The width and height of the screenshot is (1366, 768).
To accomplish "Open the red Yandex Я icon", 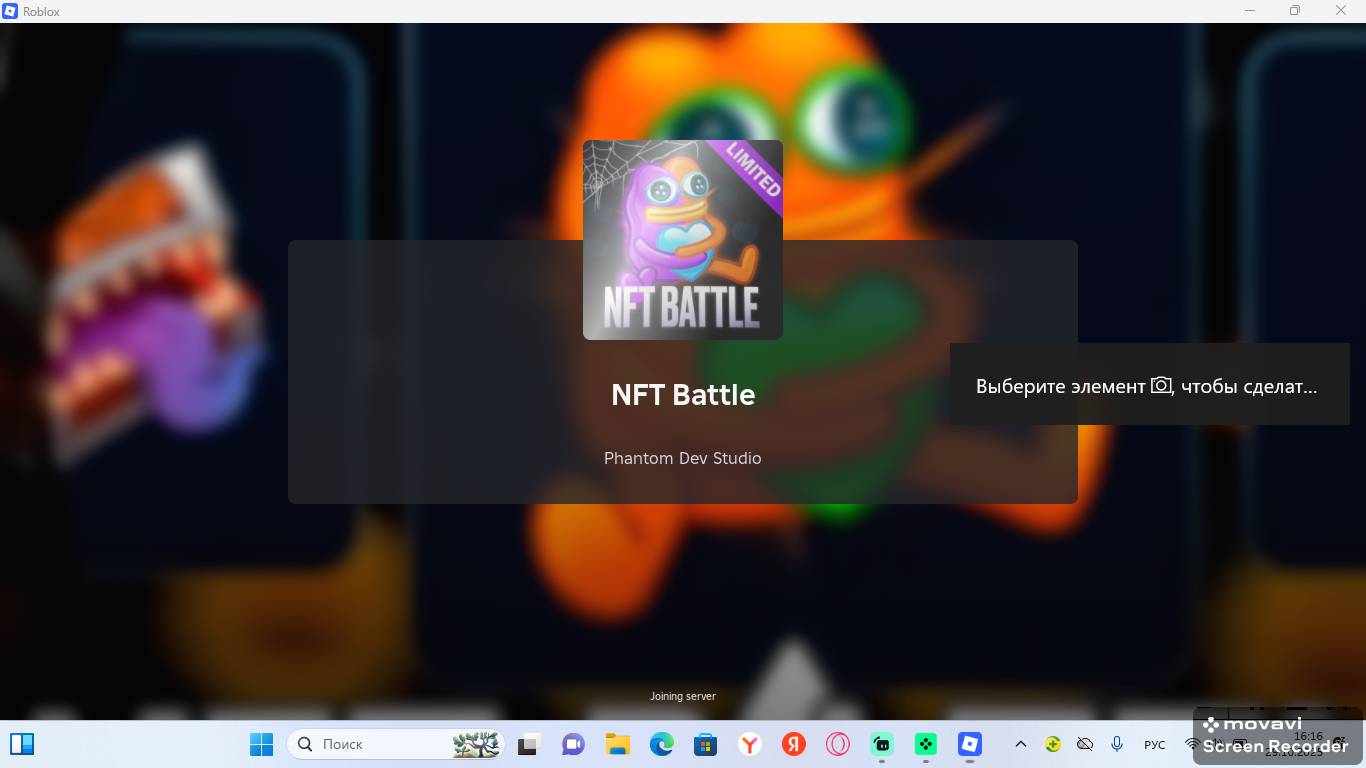I will click(793, 744).
